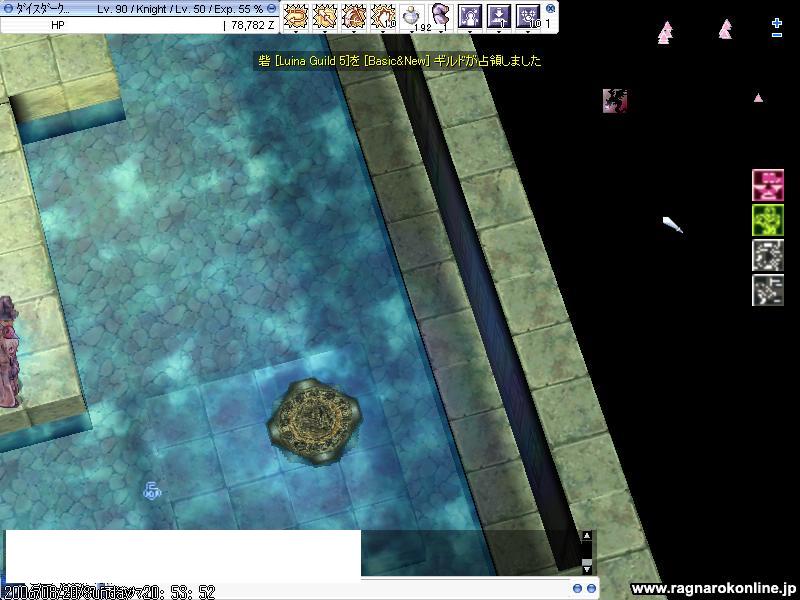Click the pink-robed character on stone ledge
The height and width of the screenshot is (600, 800).
[x=9, y=352]
